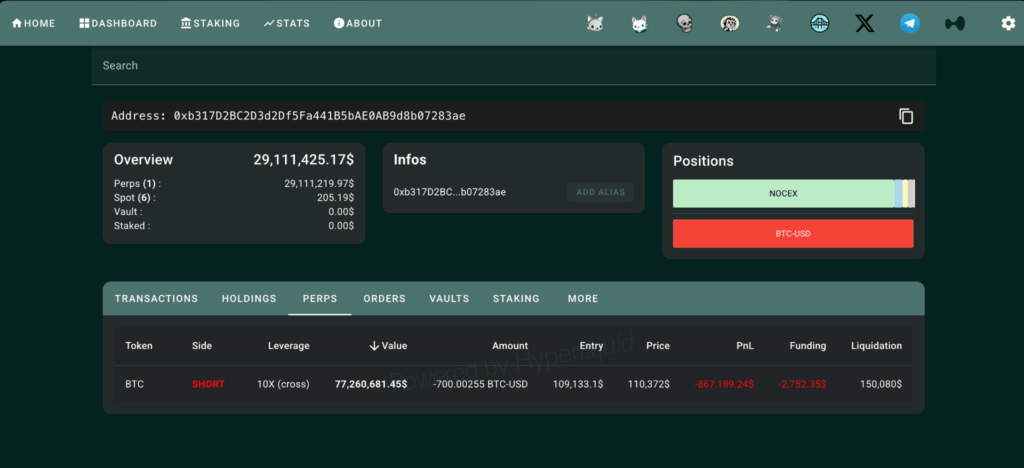Open the MORE tab menu

click(x=582, y=299)
